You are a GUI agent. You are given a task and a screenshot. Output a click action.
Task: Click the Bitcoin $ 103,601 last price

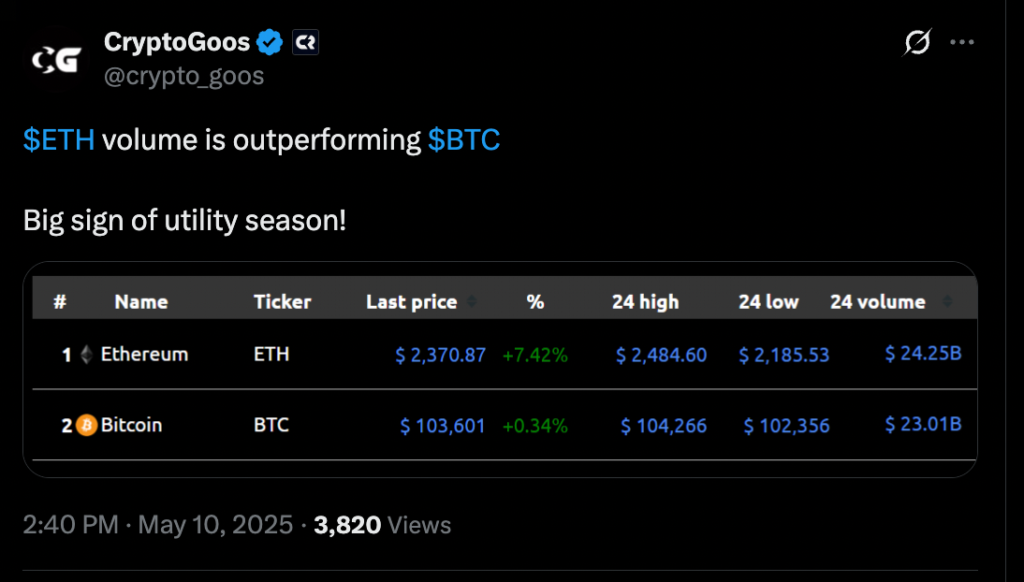443,426
